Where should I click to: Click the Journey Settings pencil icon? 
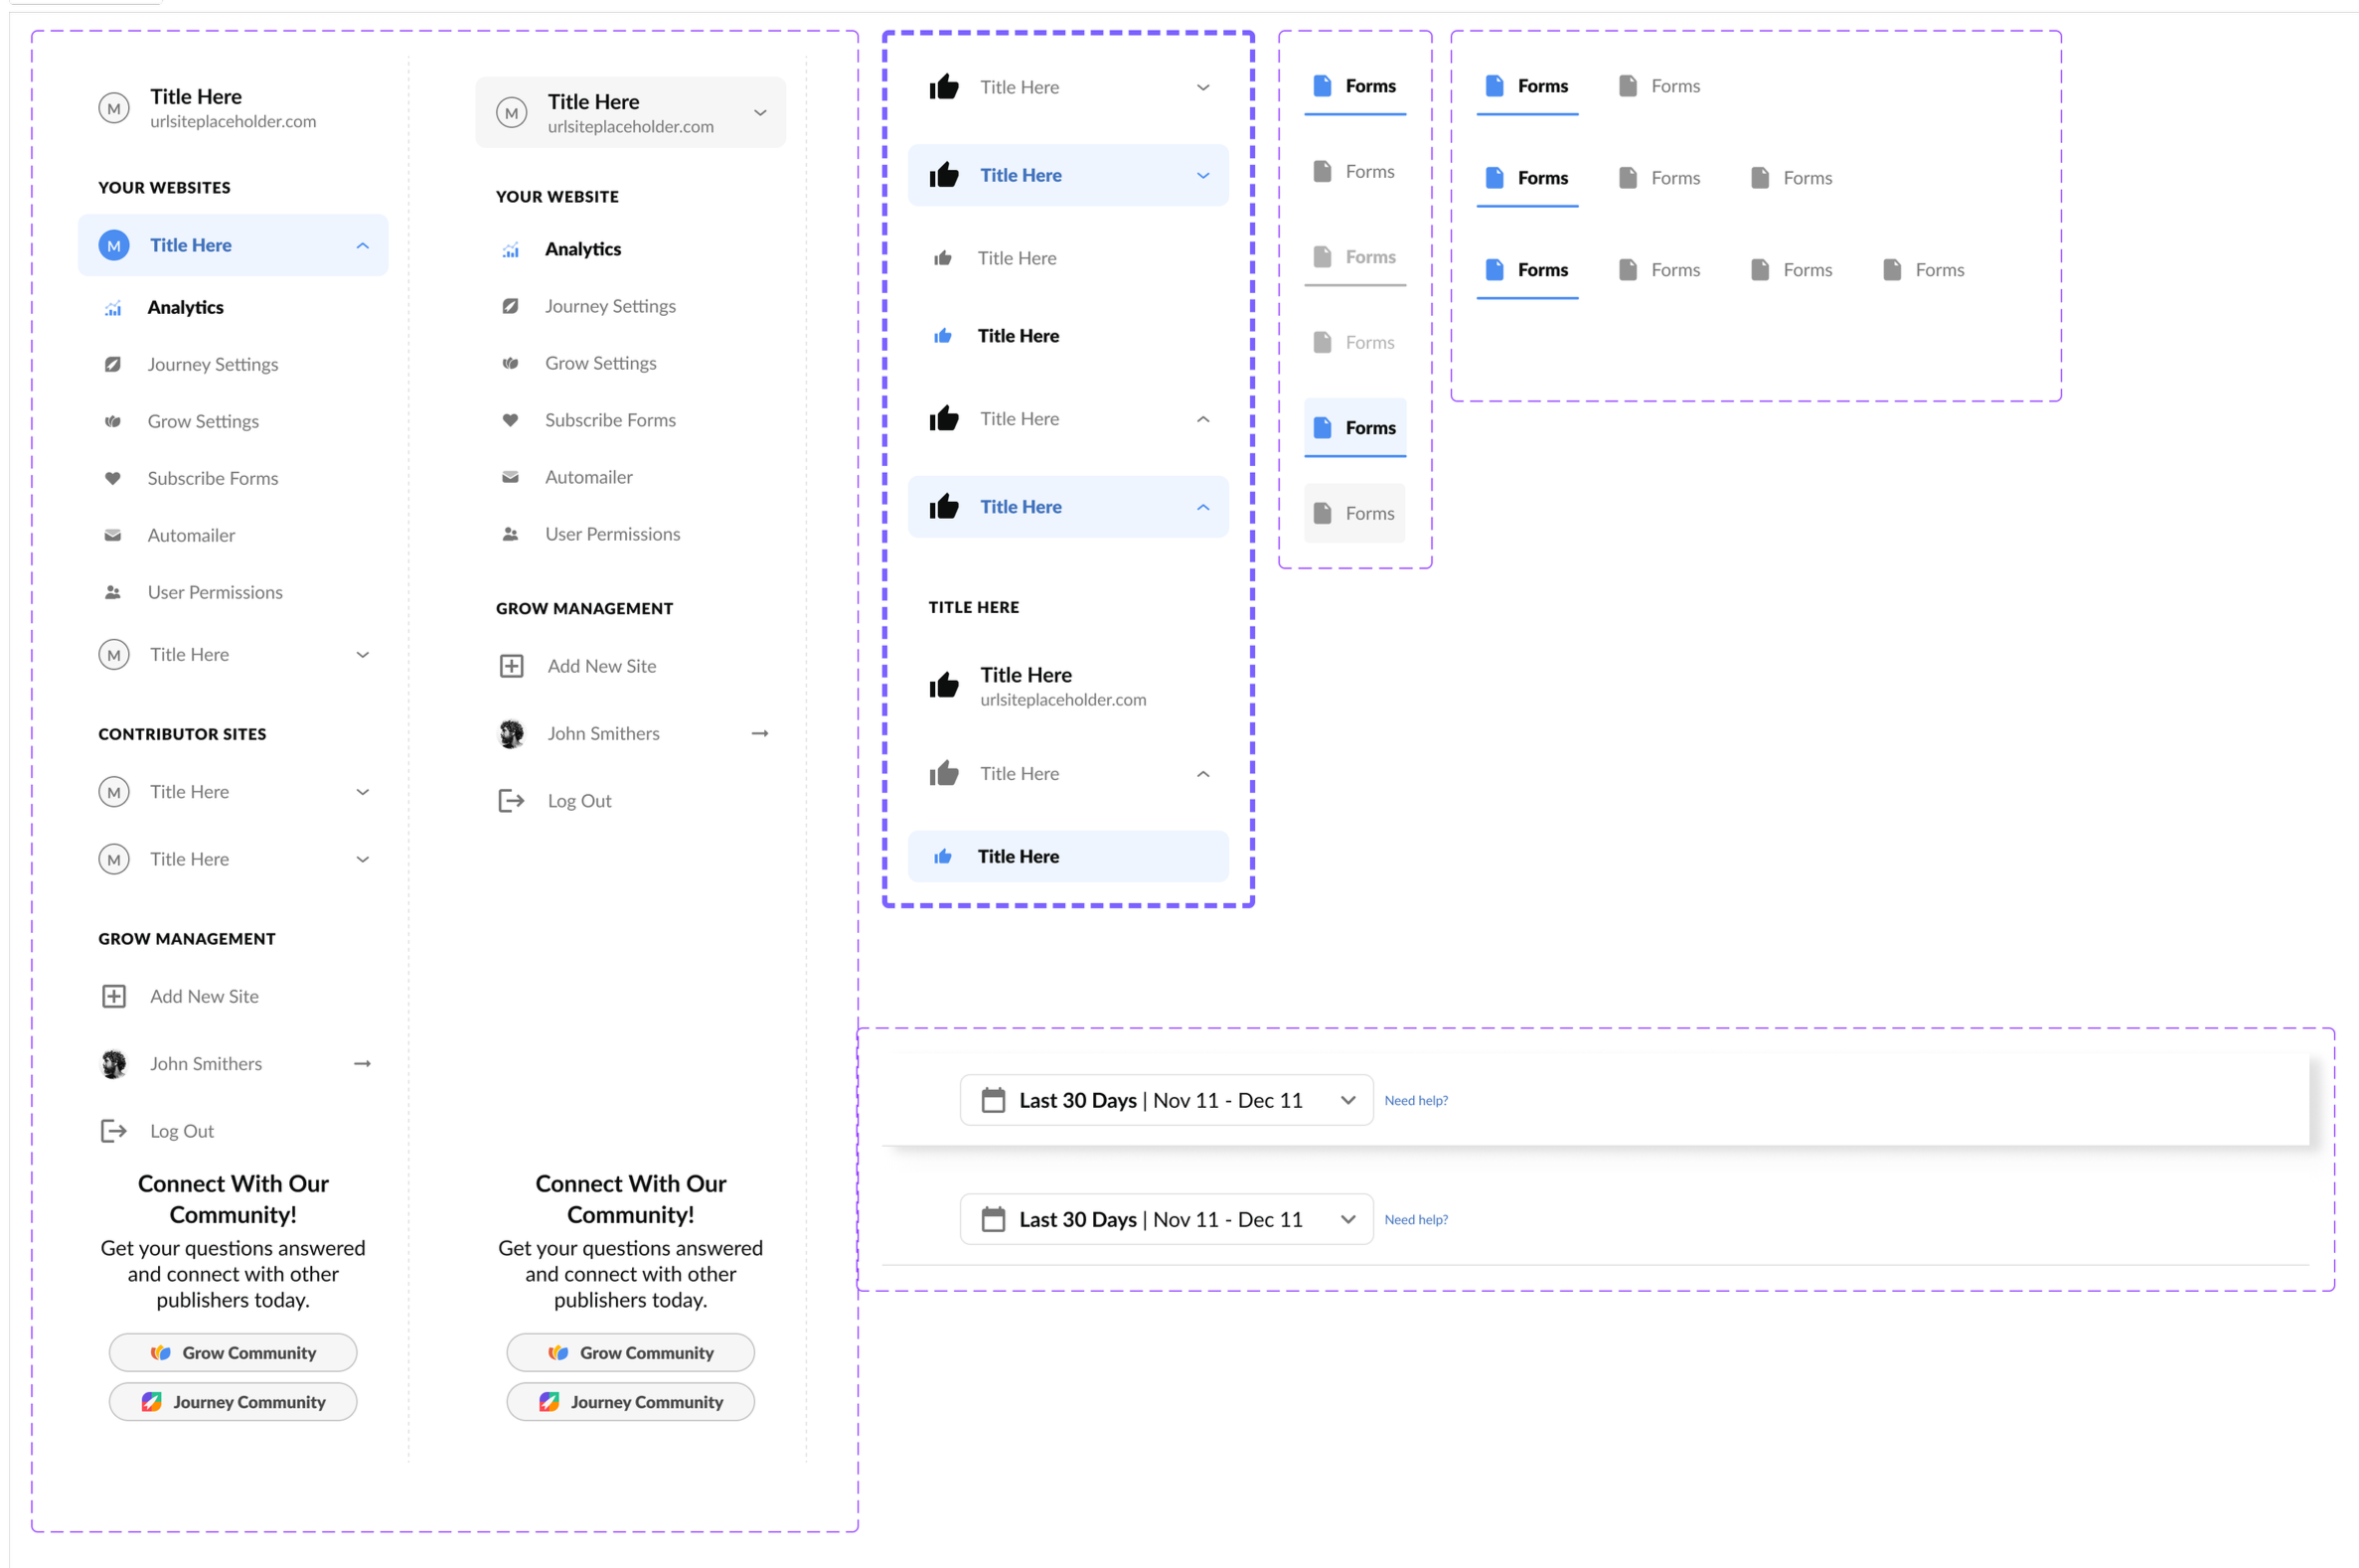point(113,364)
